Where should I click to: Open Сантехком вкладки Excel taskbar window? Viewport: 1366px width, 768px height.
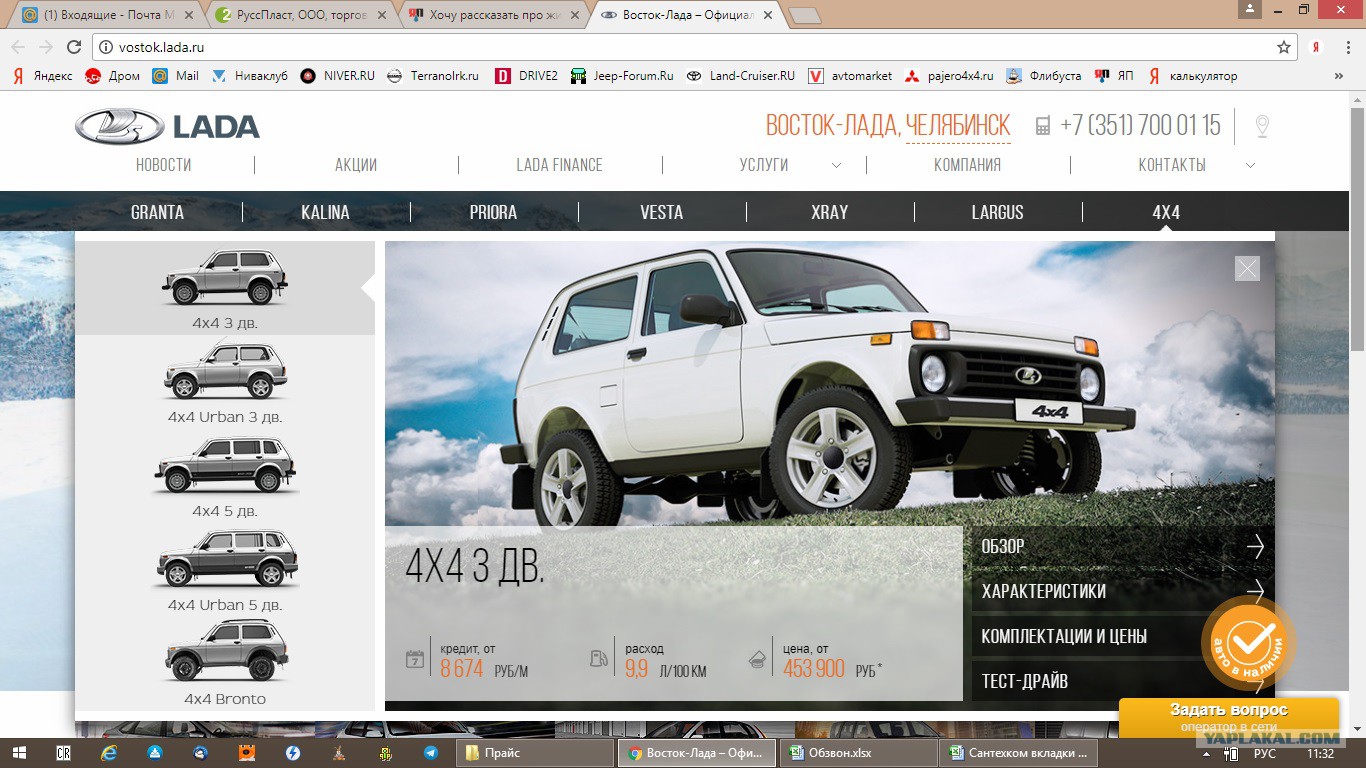[x=1018, y=753]
